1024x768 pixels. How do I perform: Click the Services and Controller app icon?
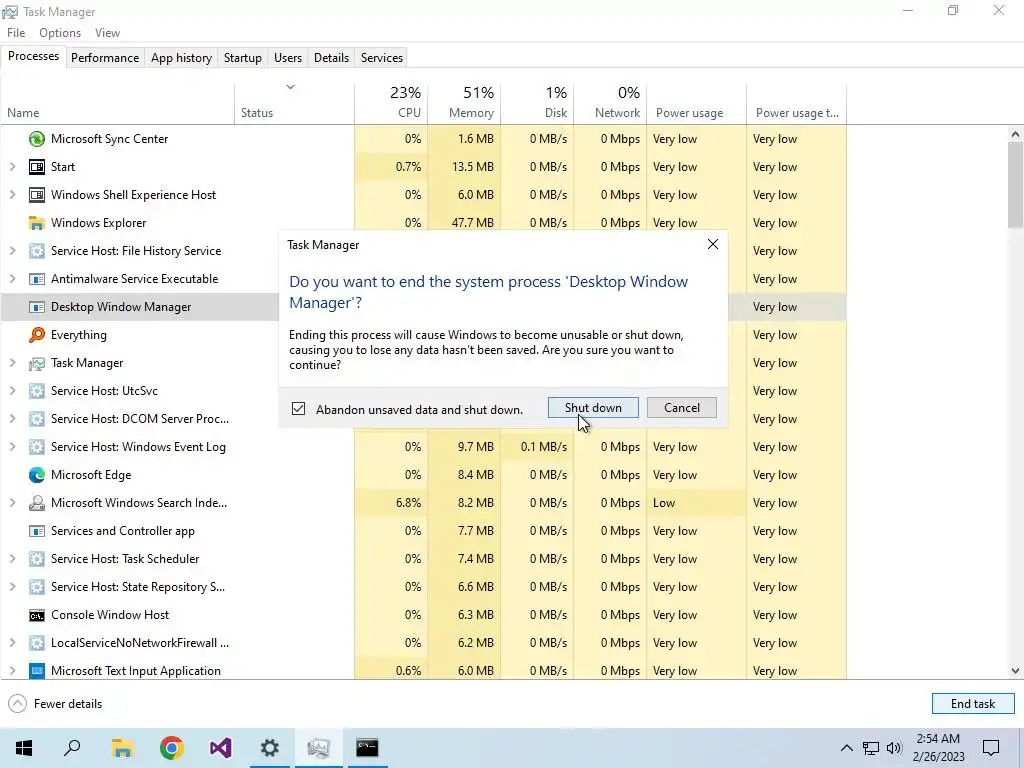[37, 531]
